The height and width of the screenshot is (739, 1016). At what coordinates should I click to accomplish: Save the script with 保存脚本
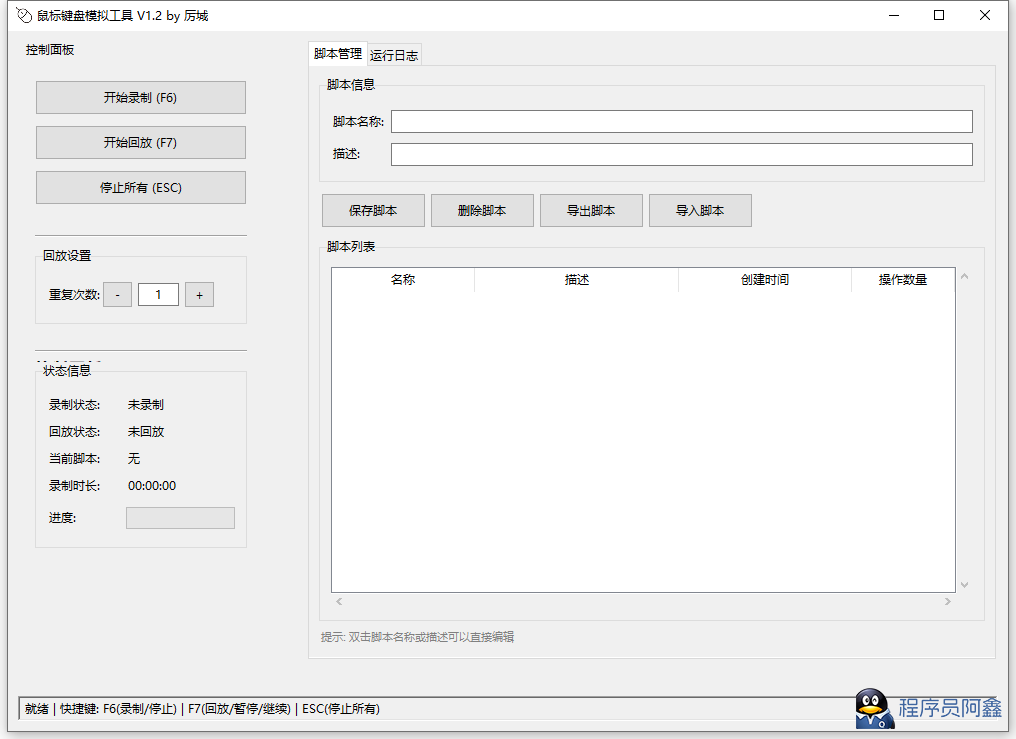(x=373, y=211)
